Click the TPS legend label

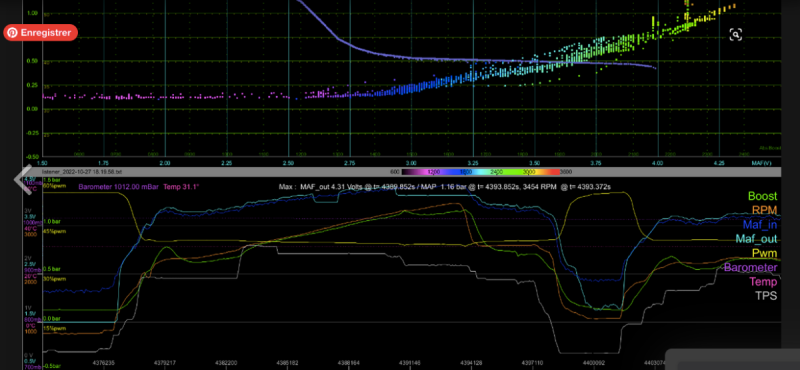(766, 295)
